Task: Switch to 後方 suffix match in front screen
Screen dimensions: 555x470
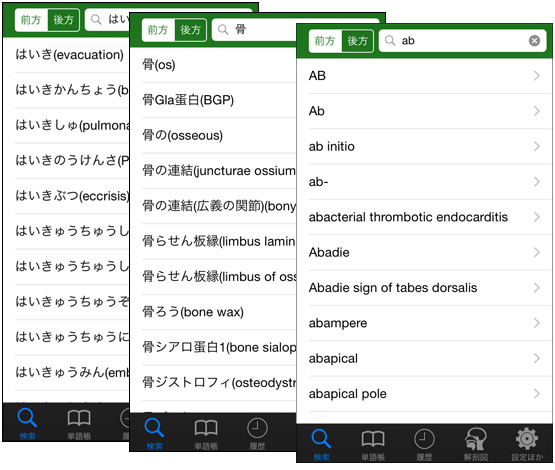Action: tap(357, 41)
